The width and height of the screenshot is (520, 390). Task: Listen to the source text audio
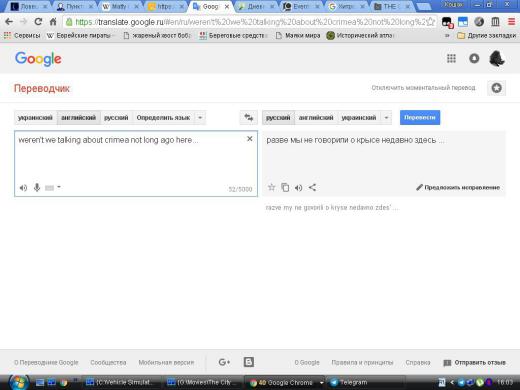pyautogui.click(x=23, y=188)
